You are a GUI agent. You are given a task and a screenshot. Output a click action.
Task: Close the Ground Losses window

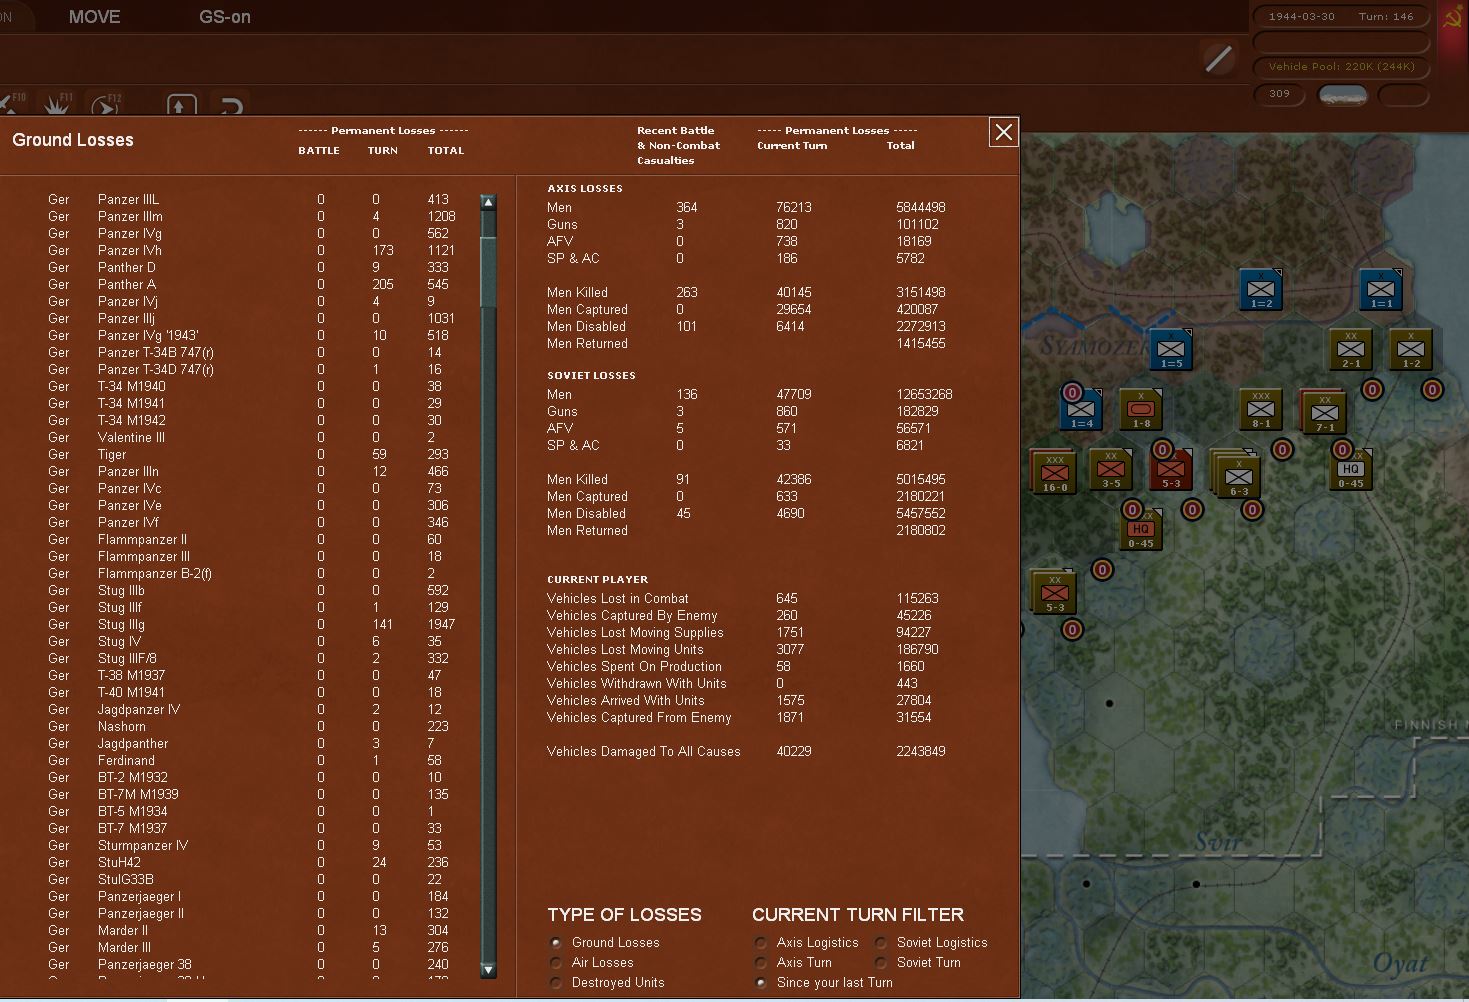coord(1004,132)
